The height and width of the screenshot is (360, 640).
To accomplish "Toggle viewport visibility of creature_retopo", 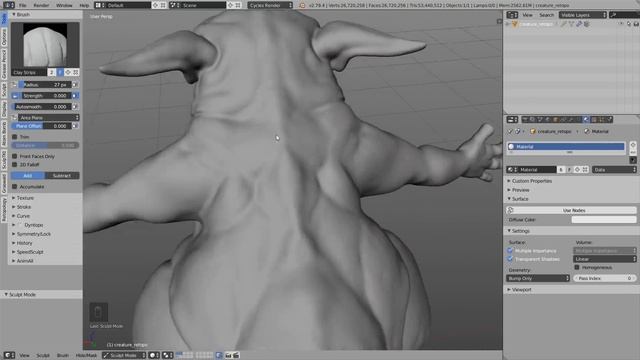I will click(621, 24).
